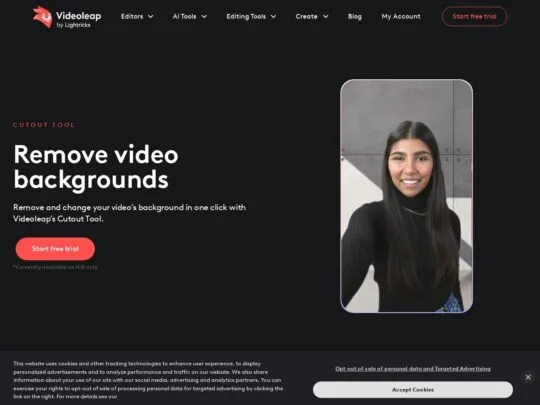Viewport: 540px width, 405px height.
Task: Click the outlined Start free trial button in header
Action: (474, 17)
